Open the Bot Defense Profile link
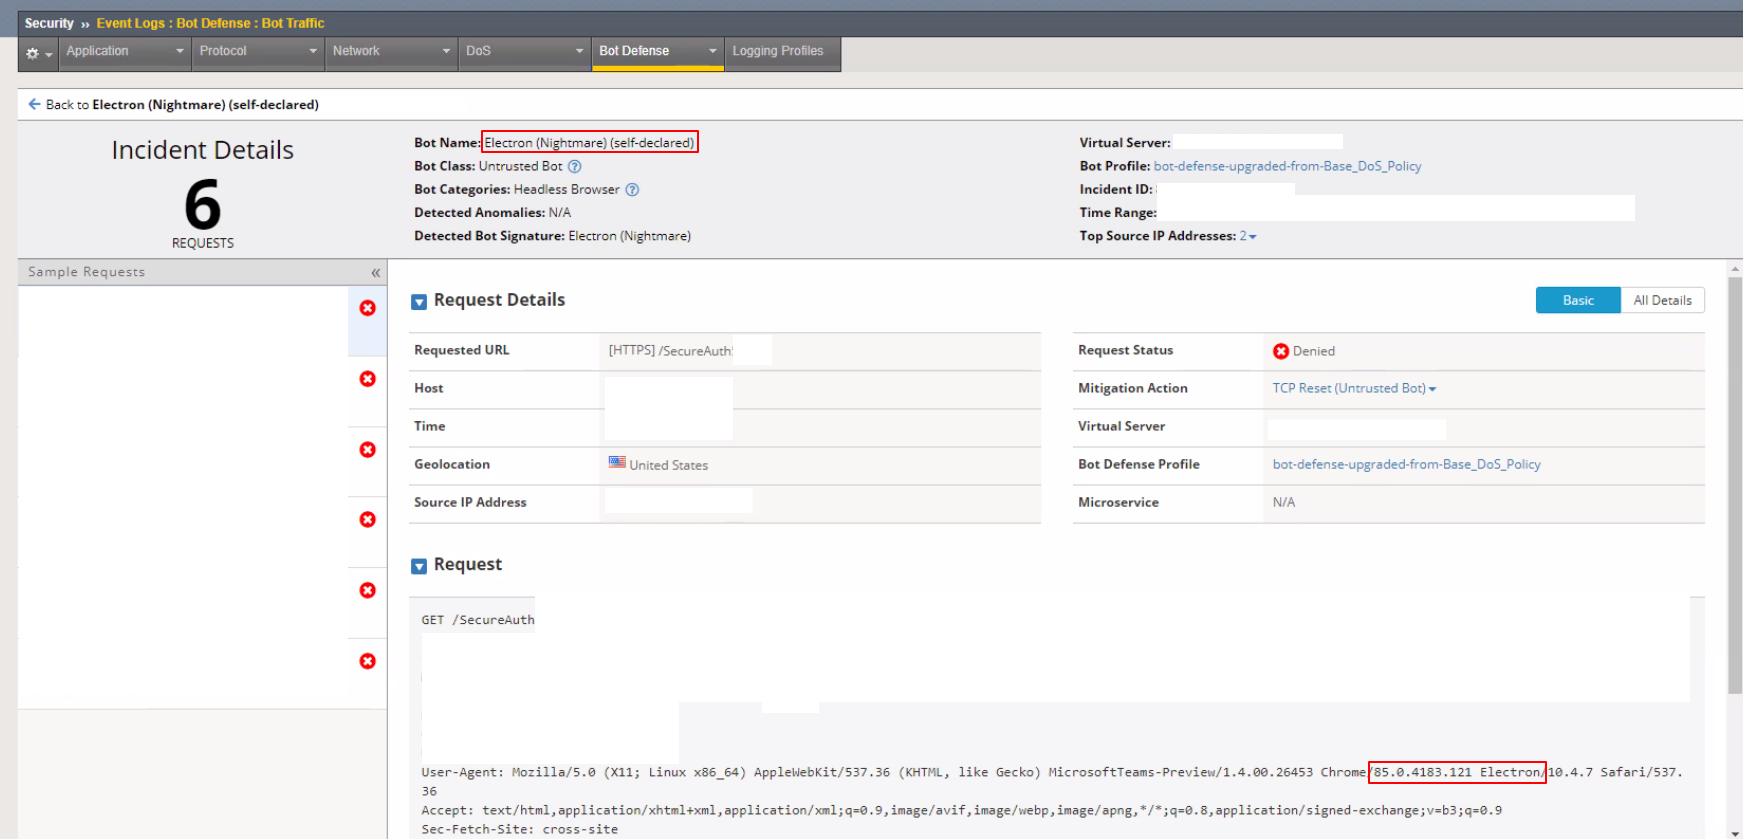Viewport: 1743px width, 839px height. [1406, 464]
